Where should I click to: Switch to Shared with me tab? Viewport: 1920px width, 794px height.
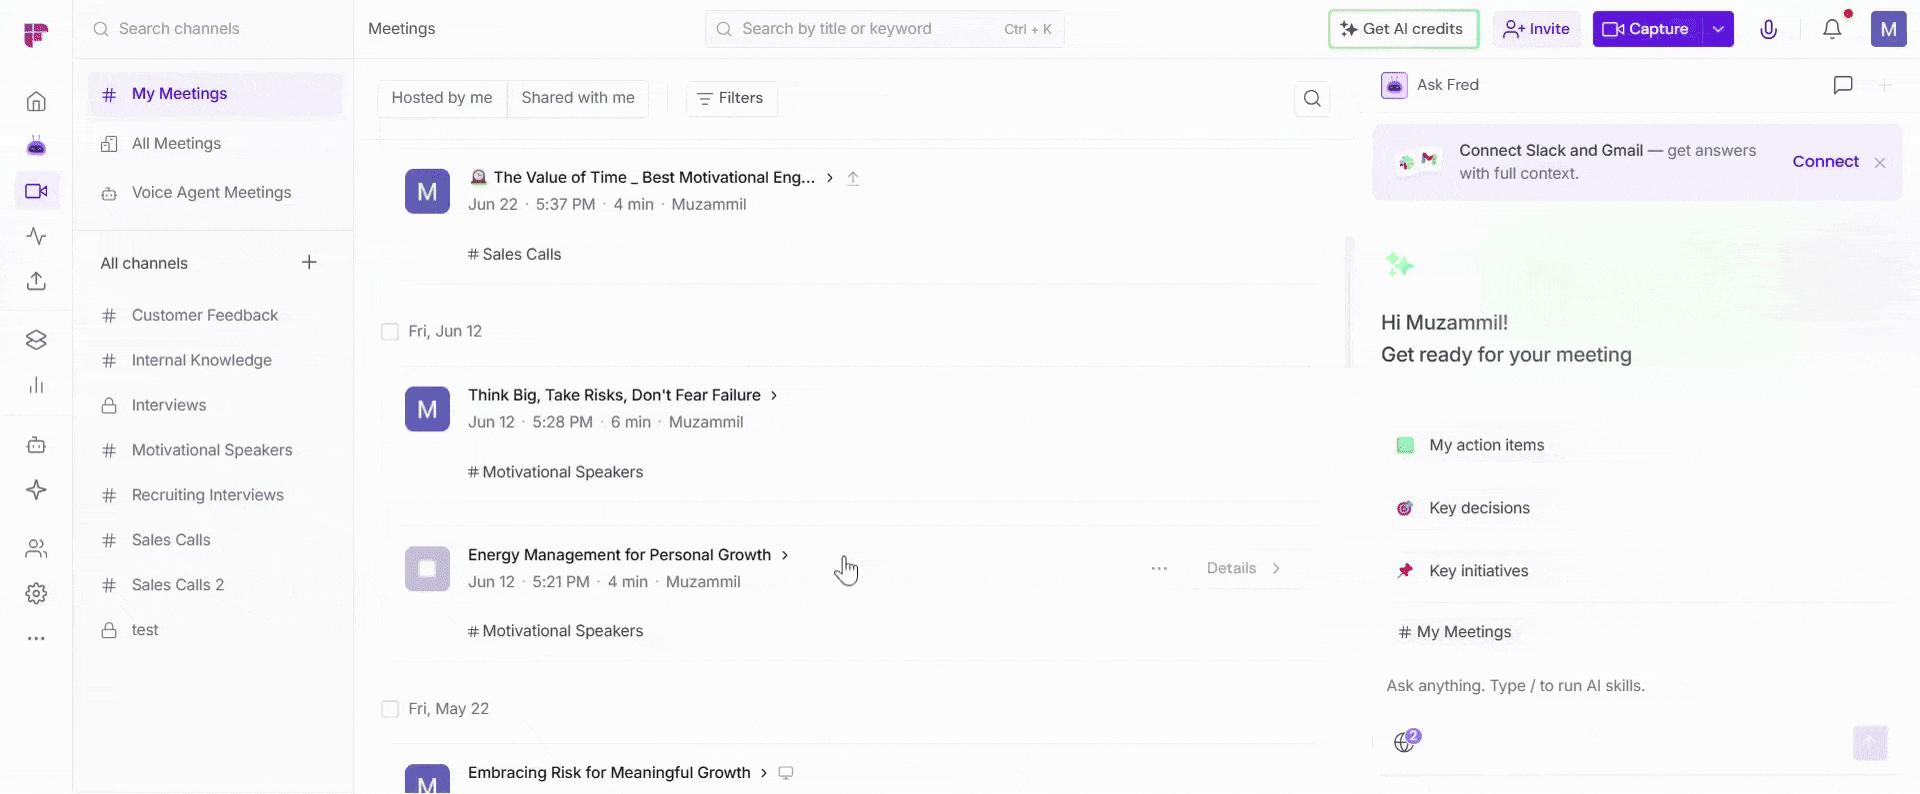tap(578, 98)
